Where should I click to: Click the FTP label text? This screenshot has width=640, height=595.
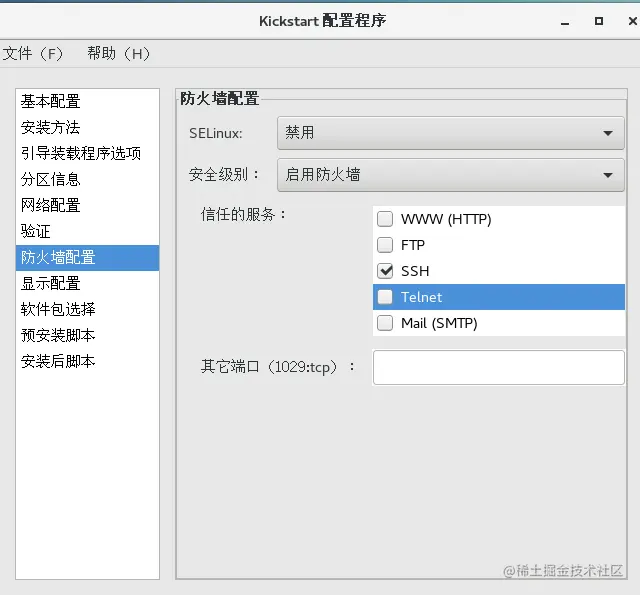(x=413, y=245)
